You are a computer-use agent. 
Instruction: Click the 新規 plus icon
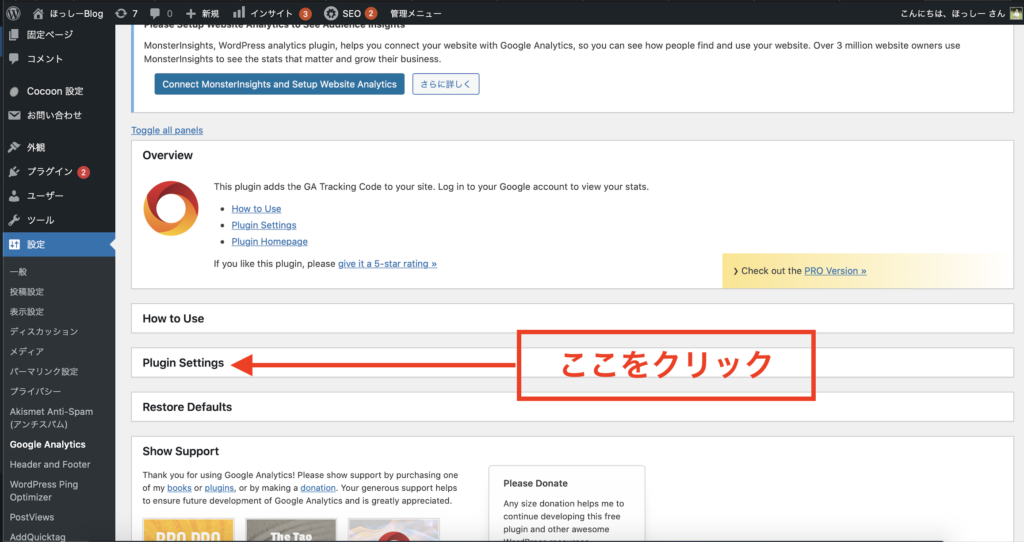(x=191, y=13)
